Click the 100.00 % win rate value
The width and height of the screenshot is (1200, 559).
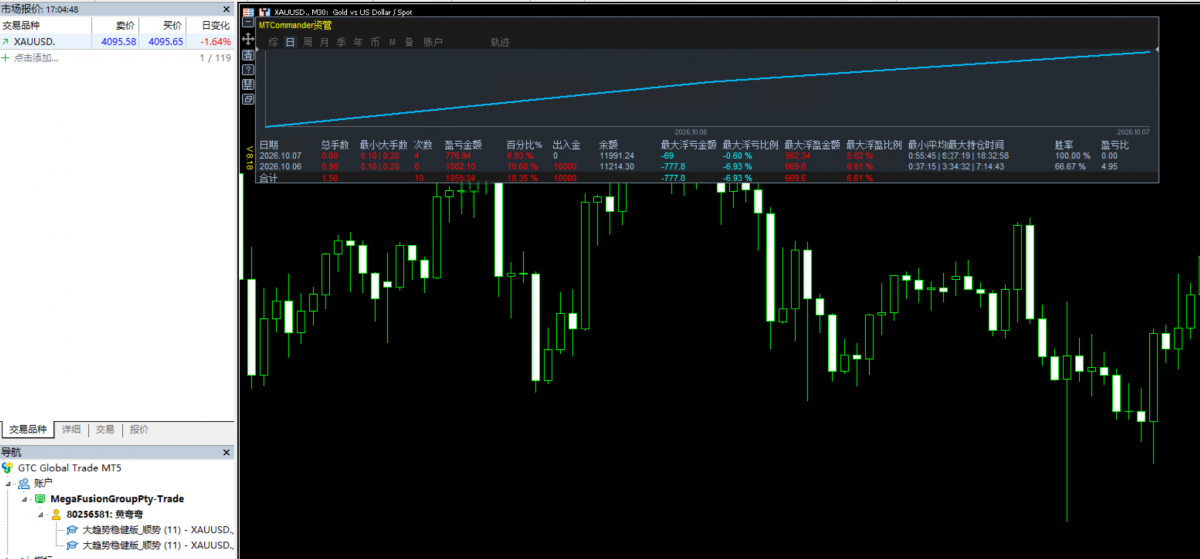click(1072, 156)
